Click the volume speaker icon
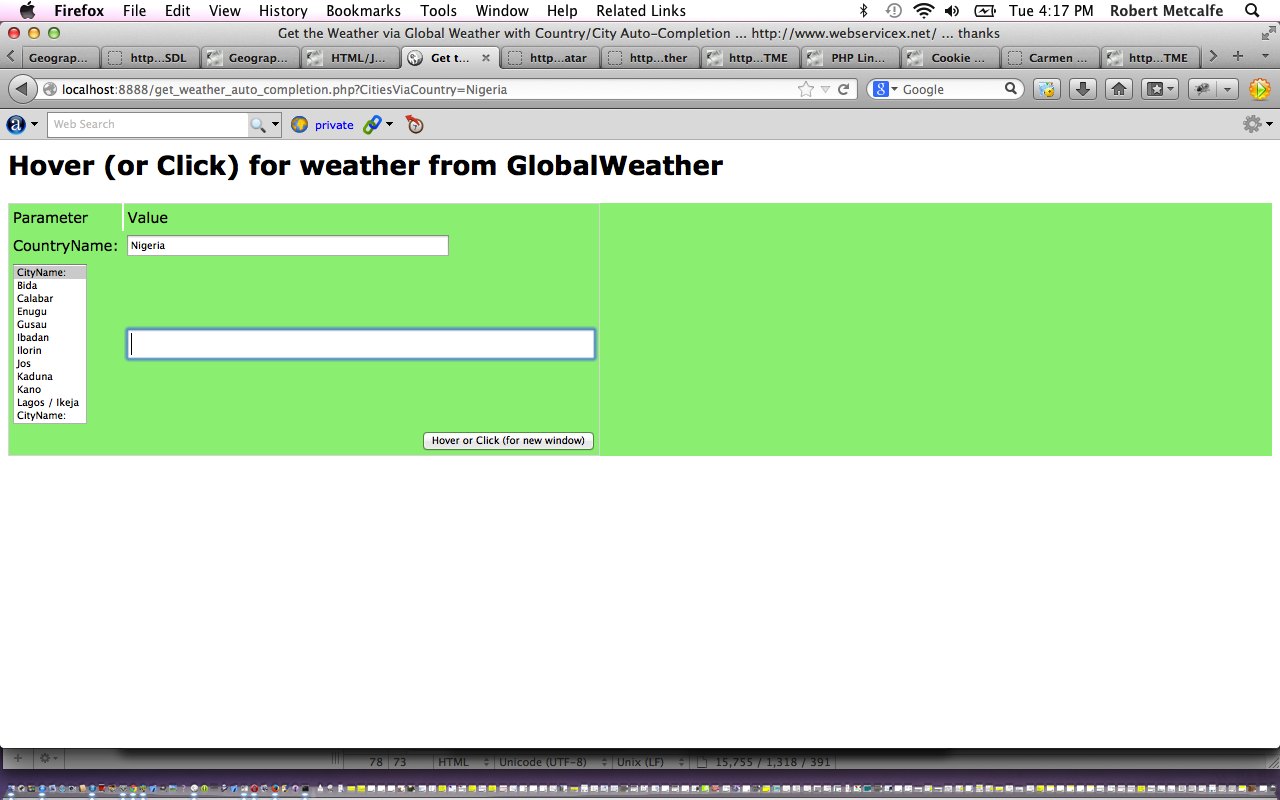This screenshot has width=1280, height=800. pyautogui.click(x=951, y=11)
